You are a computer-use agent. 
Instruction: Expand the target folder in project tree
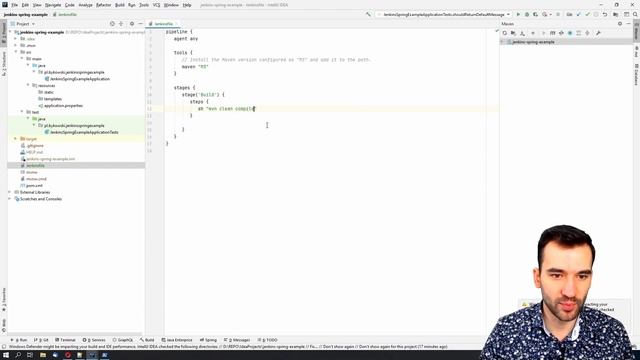[x=16, y=139]
